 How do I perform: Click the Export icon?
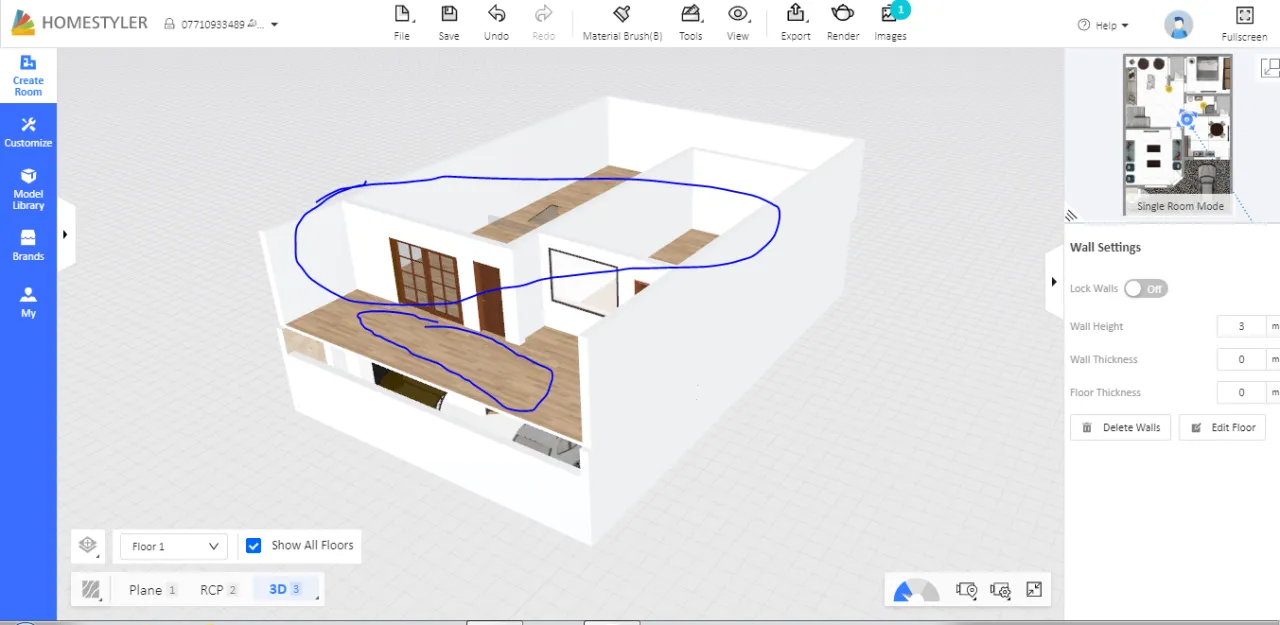click(795, 15)
